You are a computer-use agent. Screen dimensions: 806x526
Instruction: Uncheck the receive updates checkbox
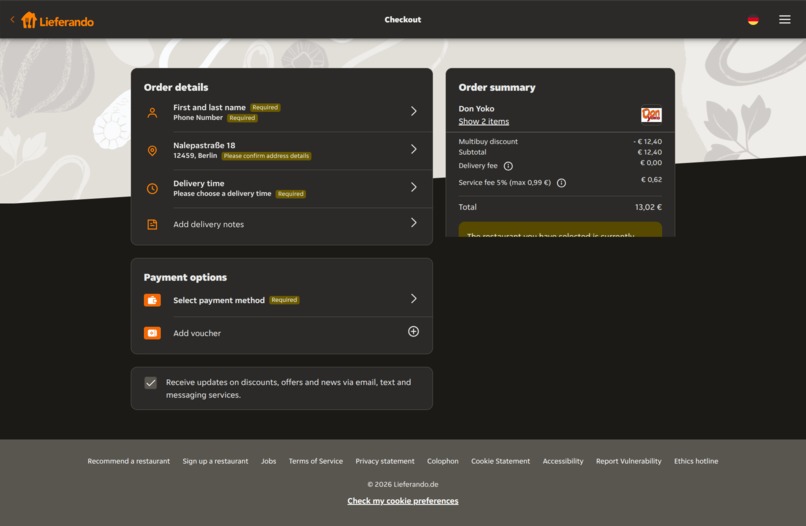coord(151,383)
